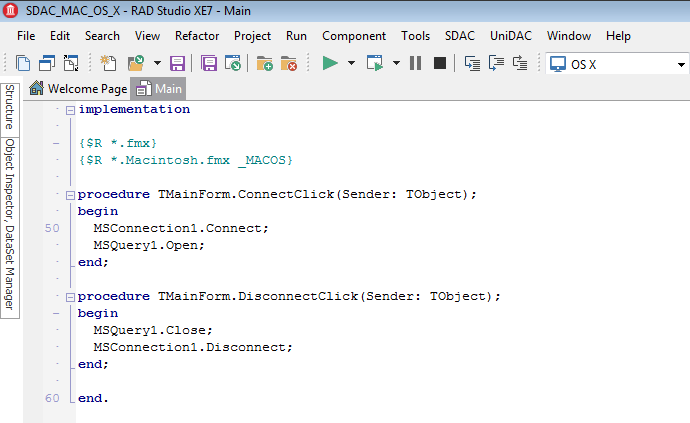This screenshot has height=423, width=690.
Task: Click the MSQuery1.Open; code line
Action: point(149,245)
